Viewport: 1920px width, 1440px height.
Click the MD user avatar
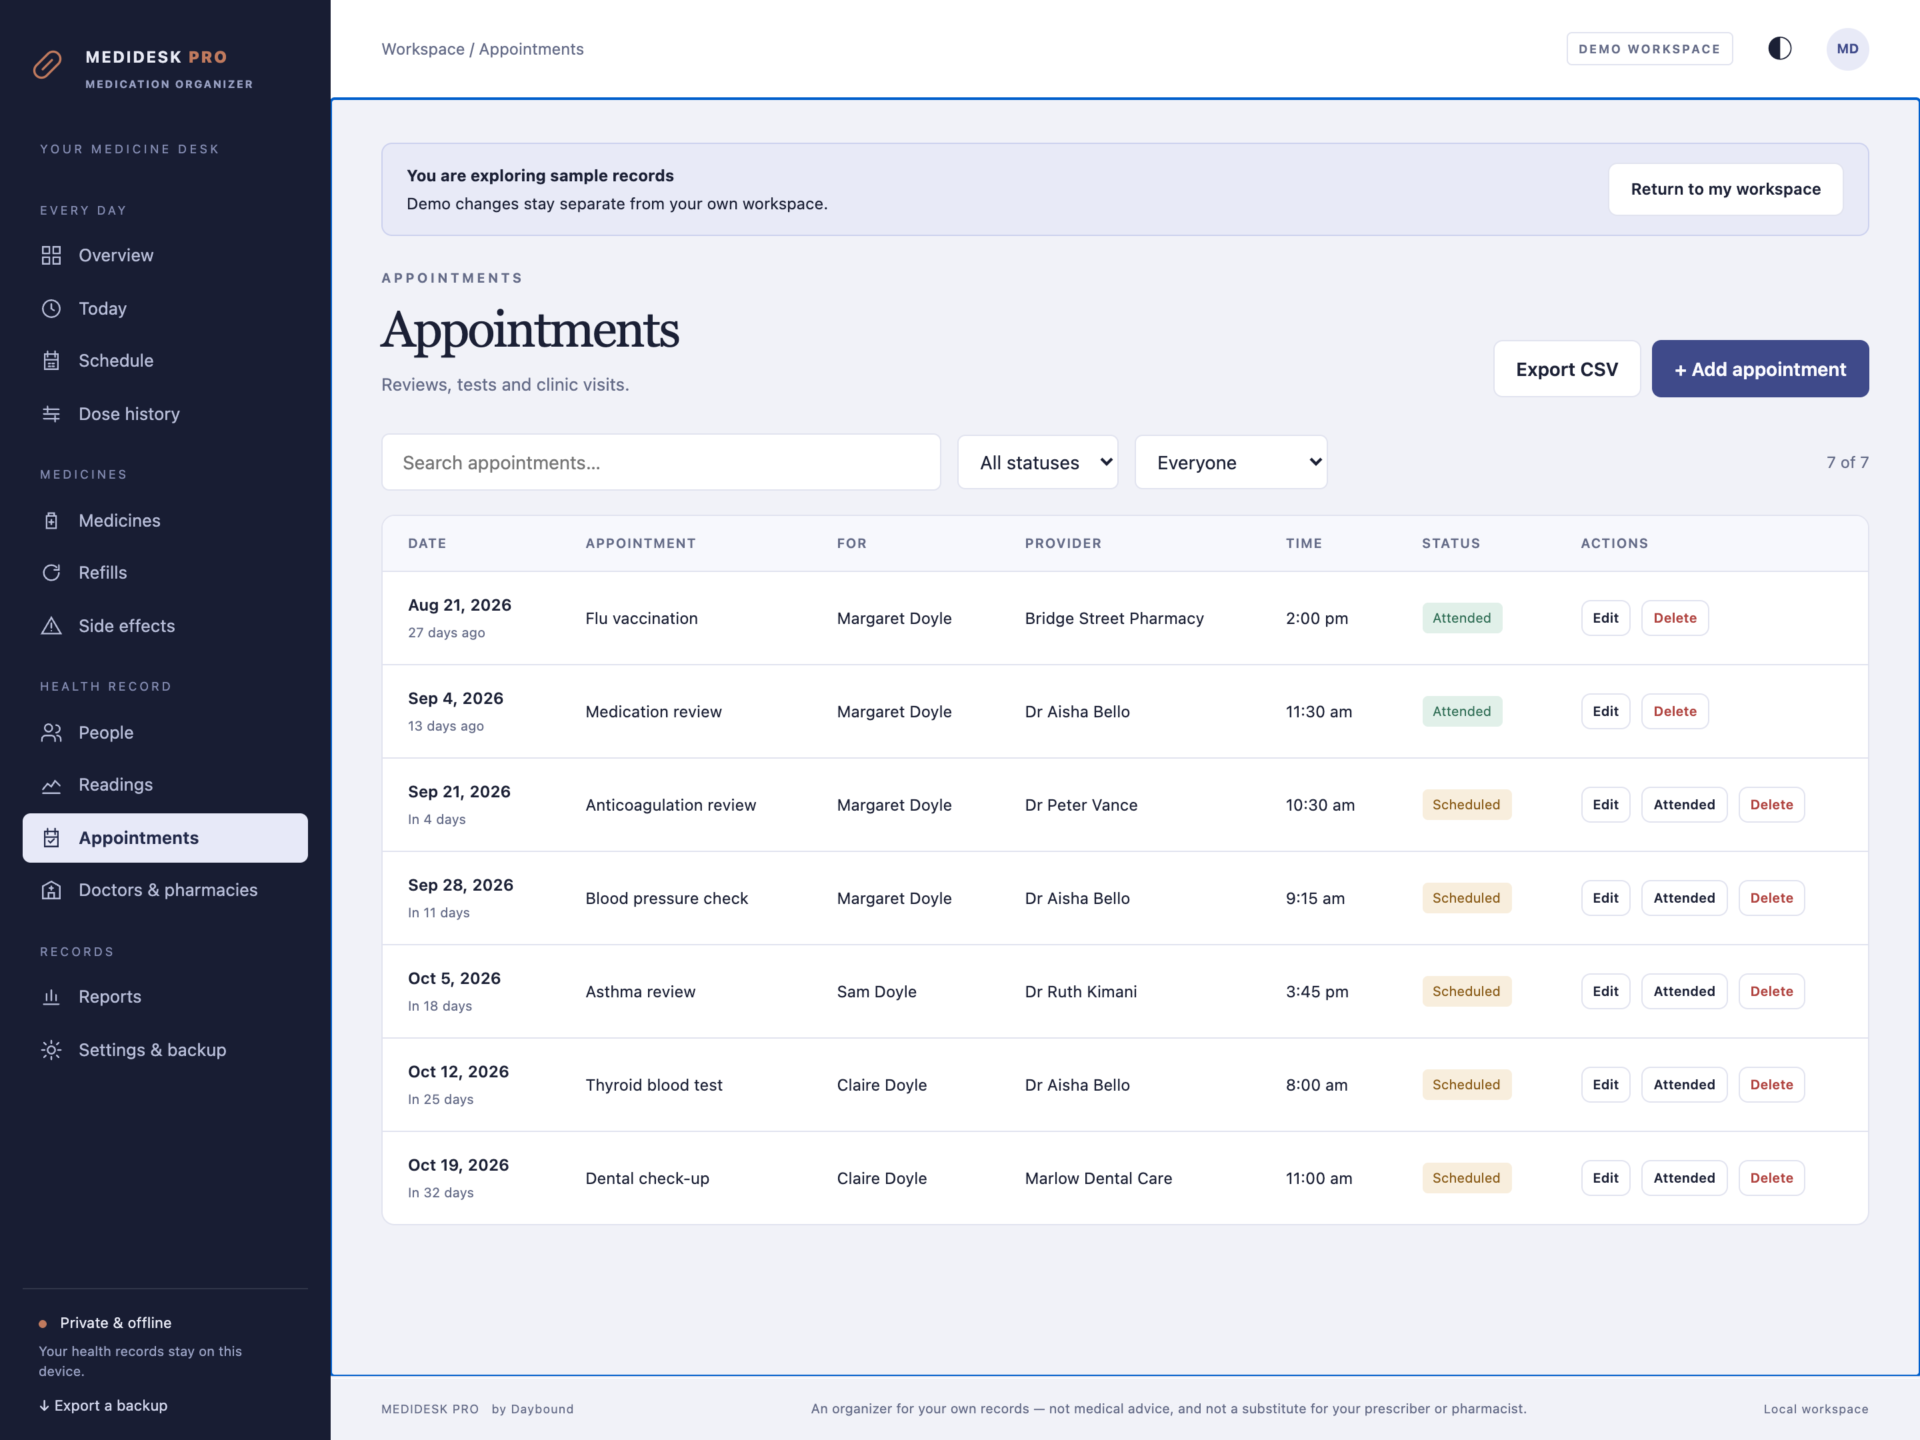[1847, 49]
